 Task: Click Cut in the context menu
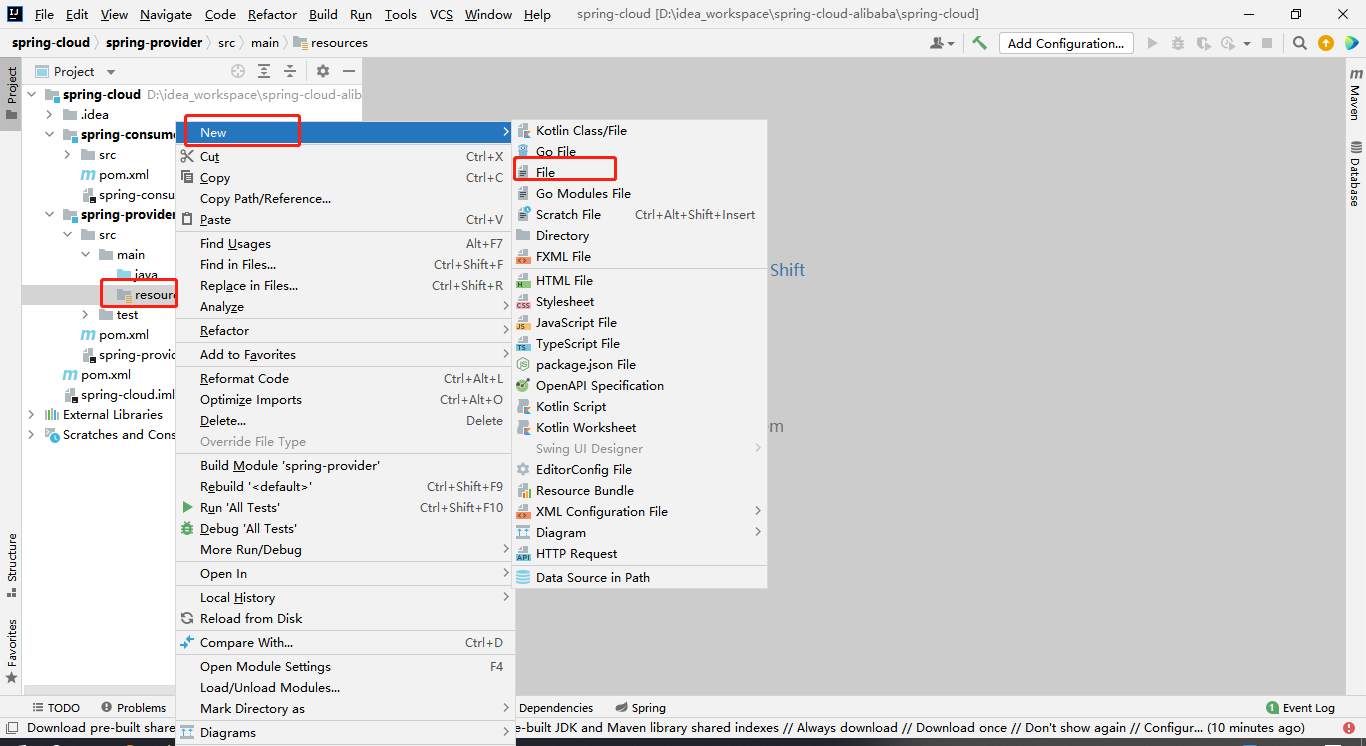[x=344, y=157]
